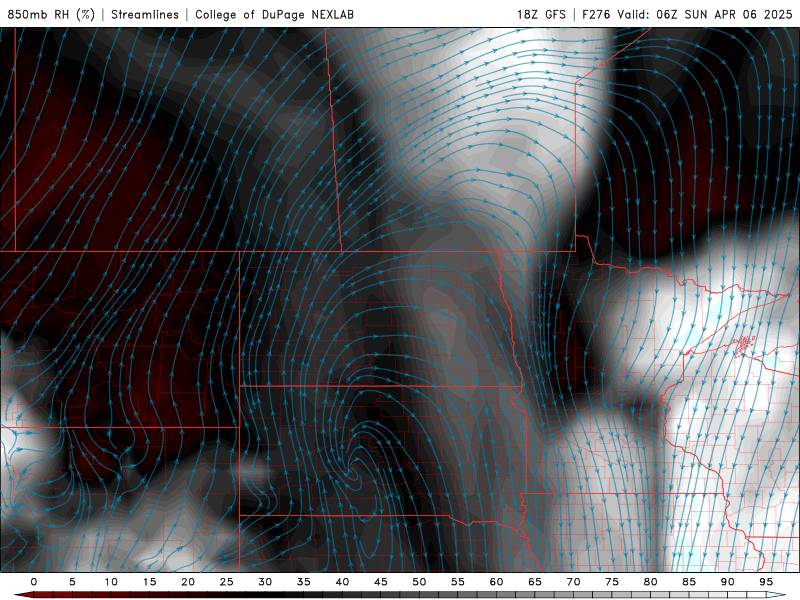Click the "18Z GFS" model run label
The height and width of the screenshot is (600, 800).
pos(541,14)
